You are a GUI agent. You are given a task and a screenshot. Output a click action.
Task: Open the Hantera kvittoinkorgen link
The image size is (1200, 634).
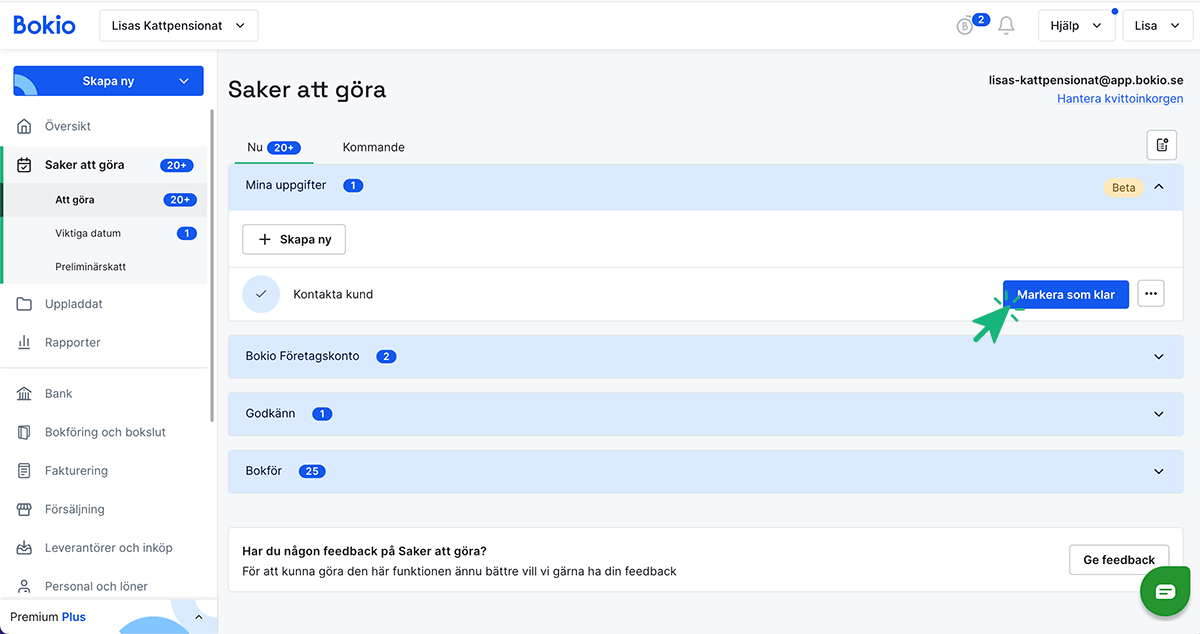pos(1120,99)
